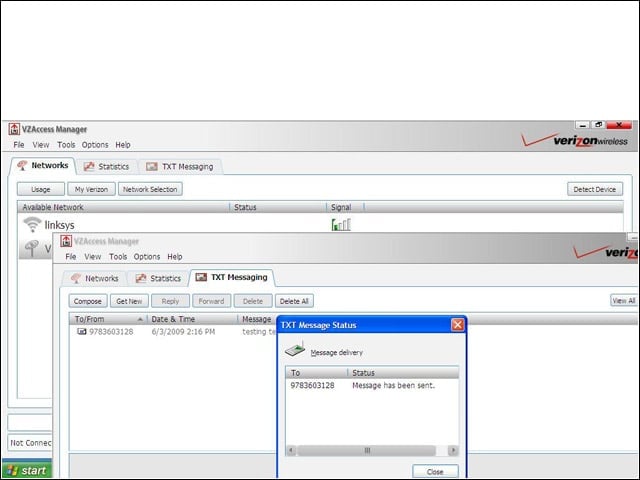640x480 pixels.
Task: Close TXT Message Status dialog with red X
Action: (458, 325)
